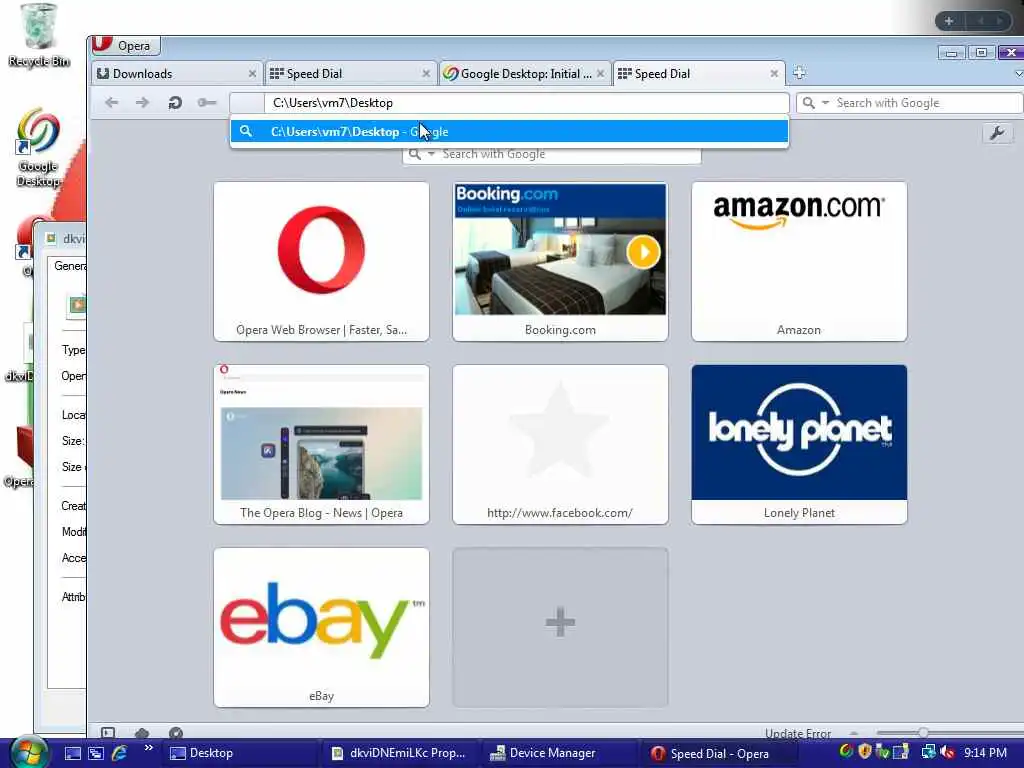Click the volume tray icon
The height and width of the screenshot is (768, 1024).
point(947,752)
